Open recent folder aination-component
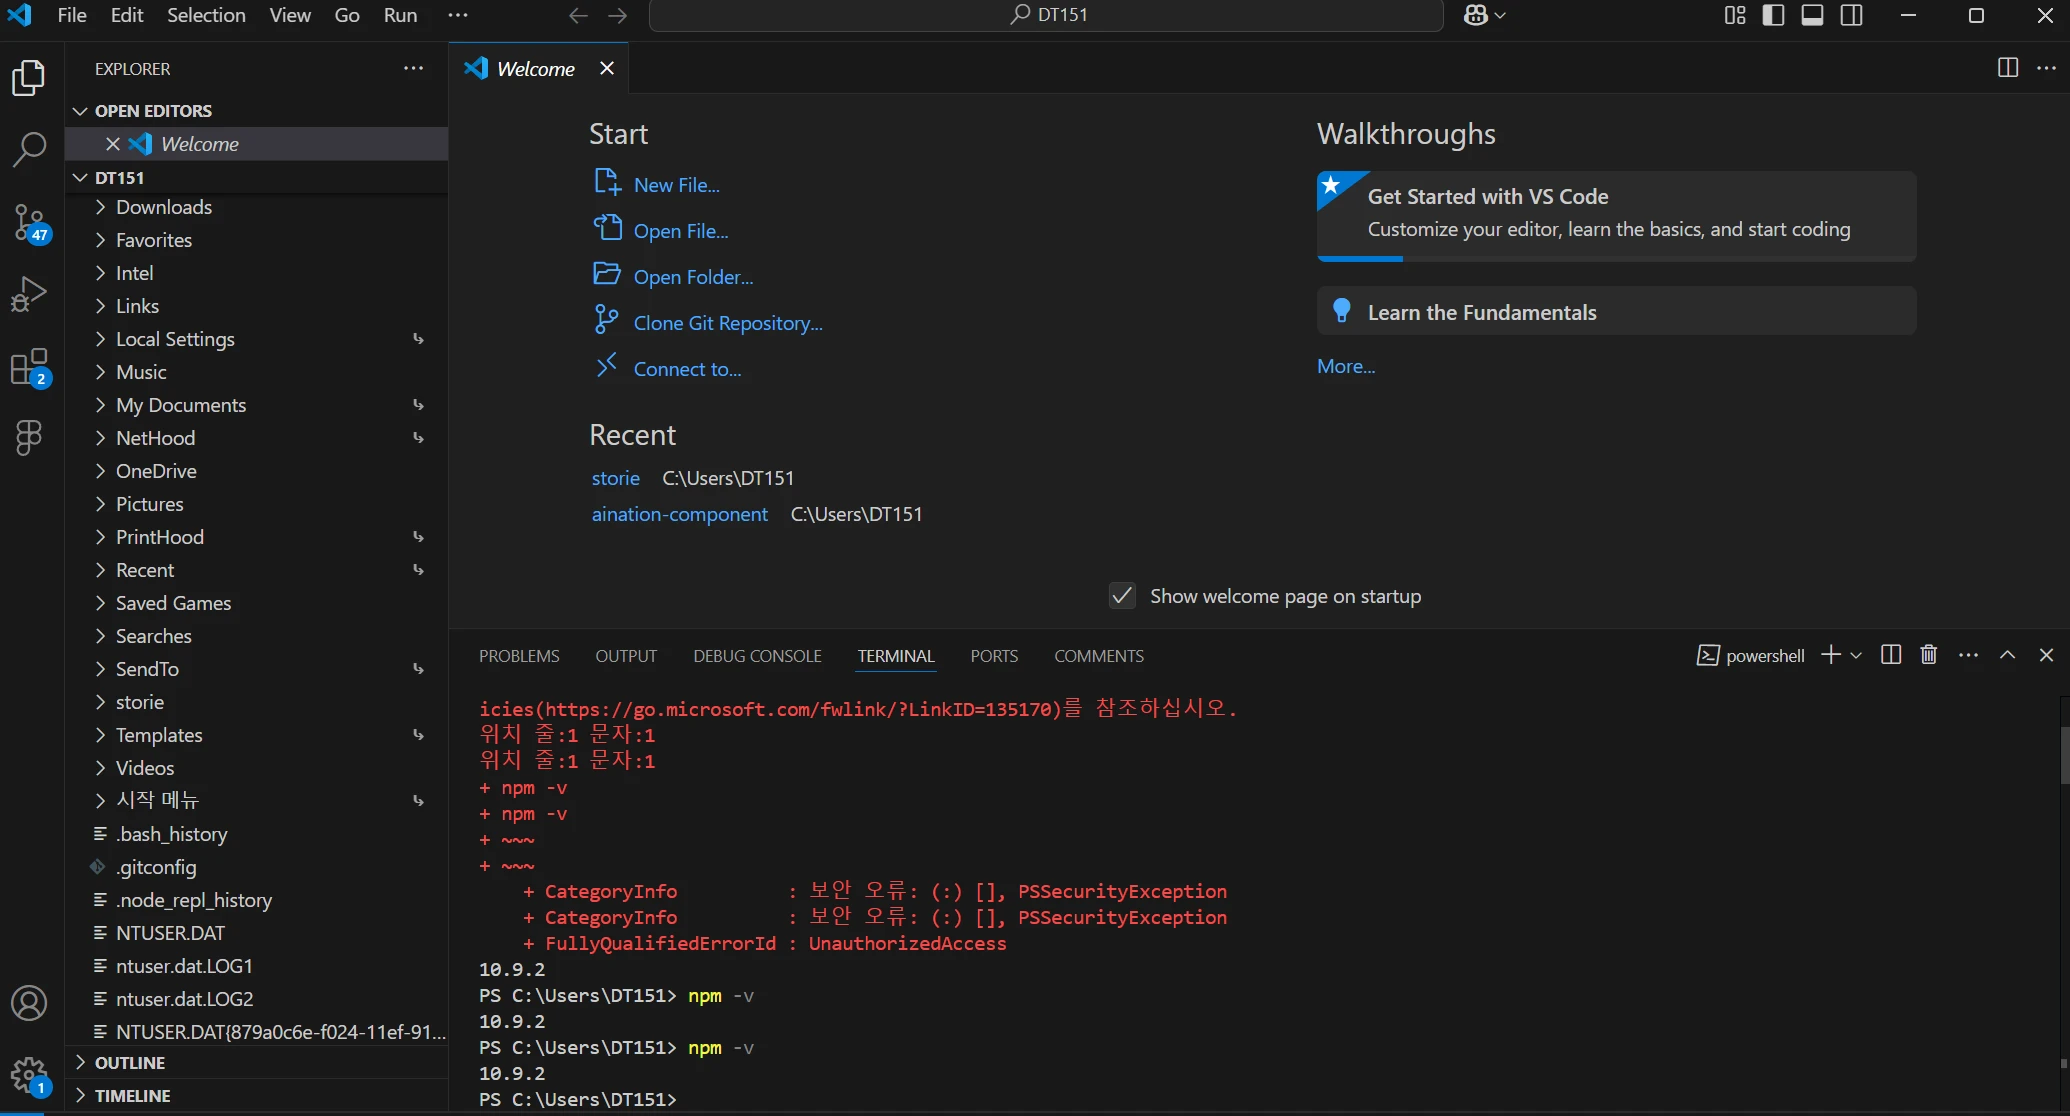 point(680,514)
